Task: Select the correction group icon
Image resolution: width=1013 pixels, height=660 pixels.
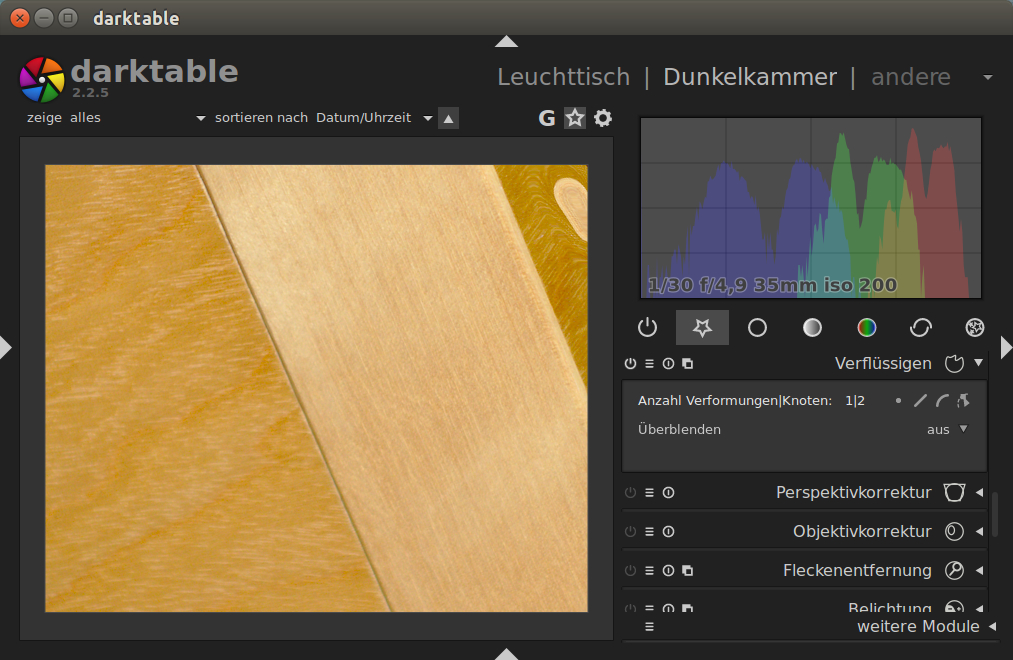Action: coord(921,327)
